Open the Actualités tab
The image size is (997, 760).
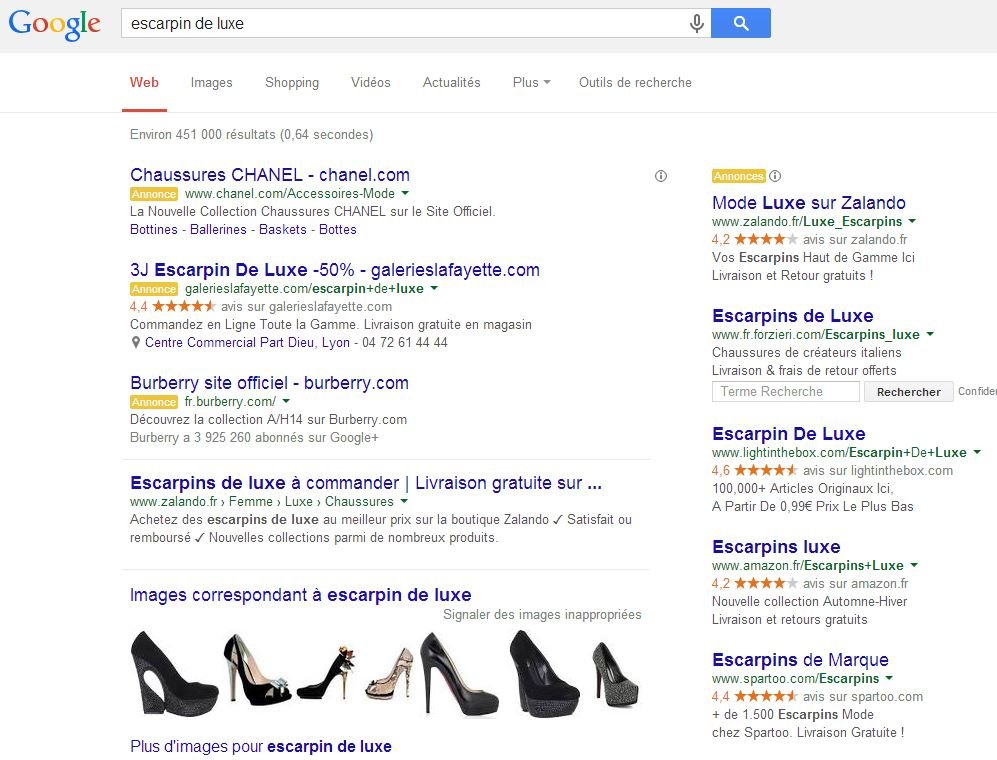[x=451, y=82]
